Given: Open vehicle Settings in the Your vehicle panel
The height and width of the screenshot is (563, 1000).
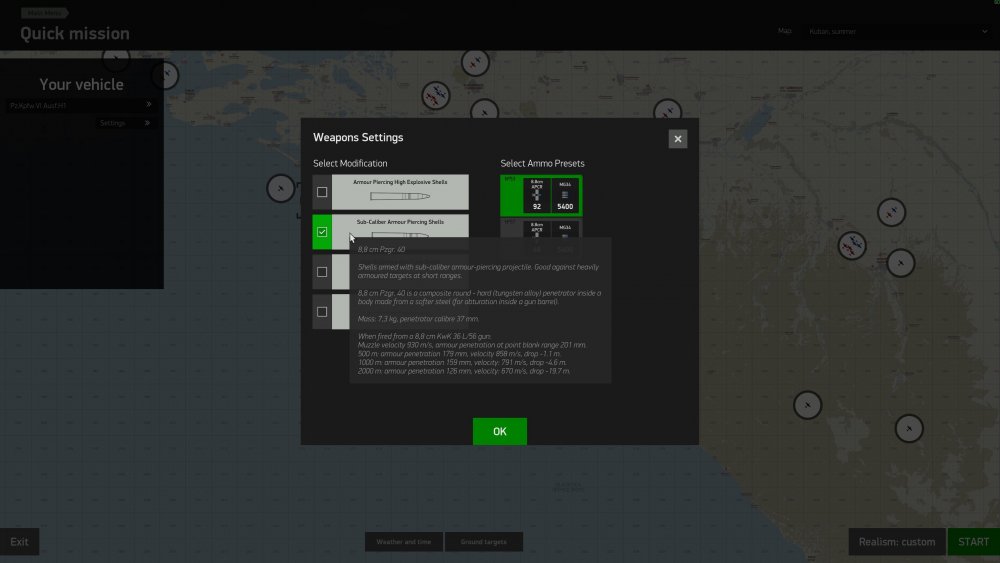Looking at the screenshot, I should pos(124,123).
